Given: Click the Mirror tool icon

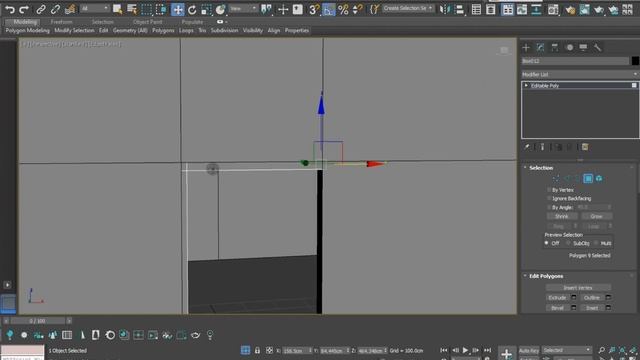Looking at the screenshot, I should point(444,9).
